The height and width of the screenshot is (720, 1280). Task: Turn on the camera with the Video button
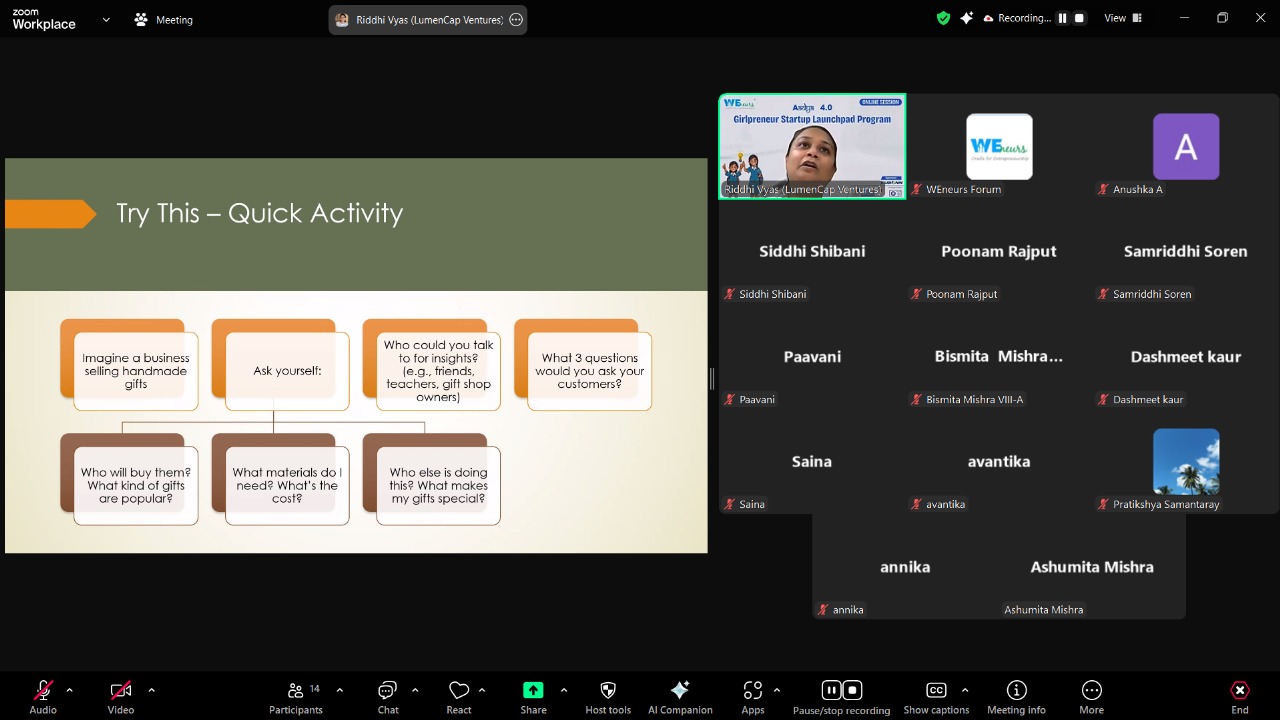pos(120,691)
